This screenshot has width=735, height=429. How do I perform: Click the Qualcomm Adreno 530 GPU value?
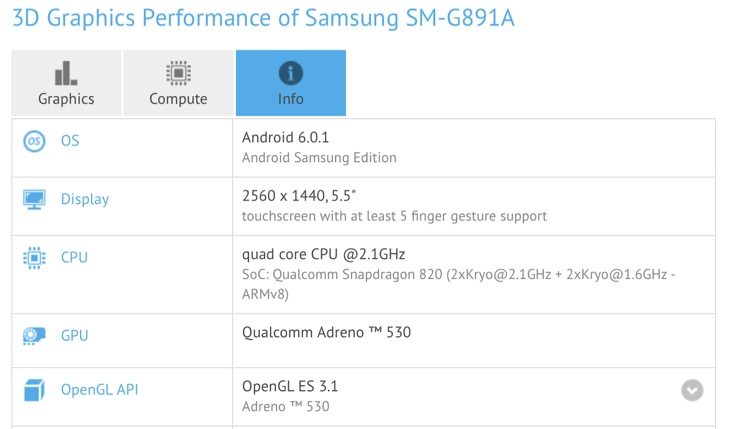tap(326, 332)
